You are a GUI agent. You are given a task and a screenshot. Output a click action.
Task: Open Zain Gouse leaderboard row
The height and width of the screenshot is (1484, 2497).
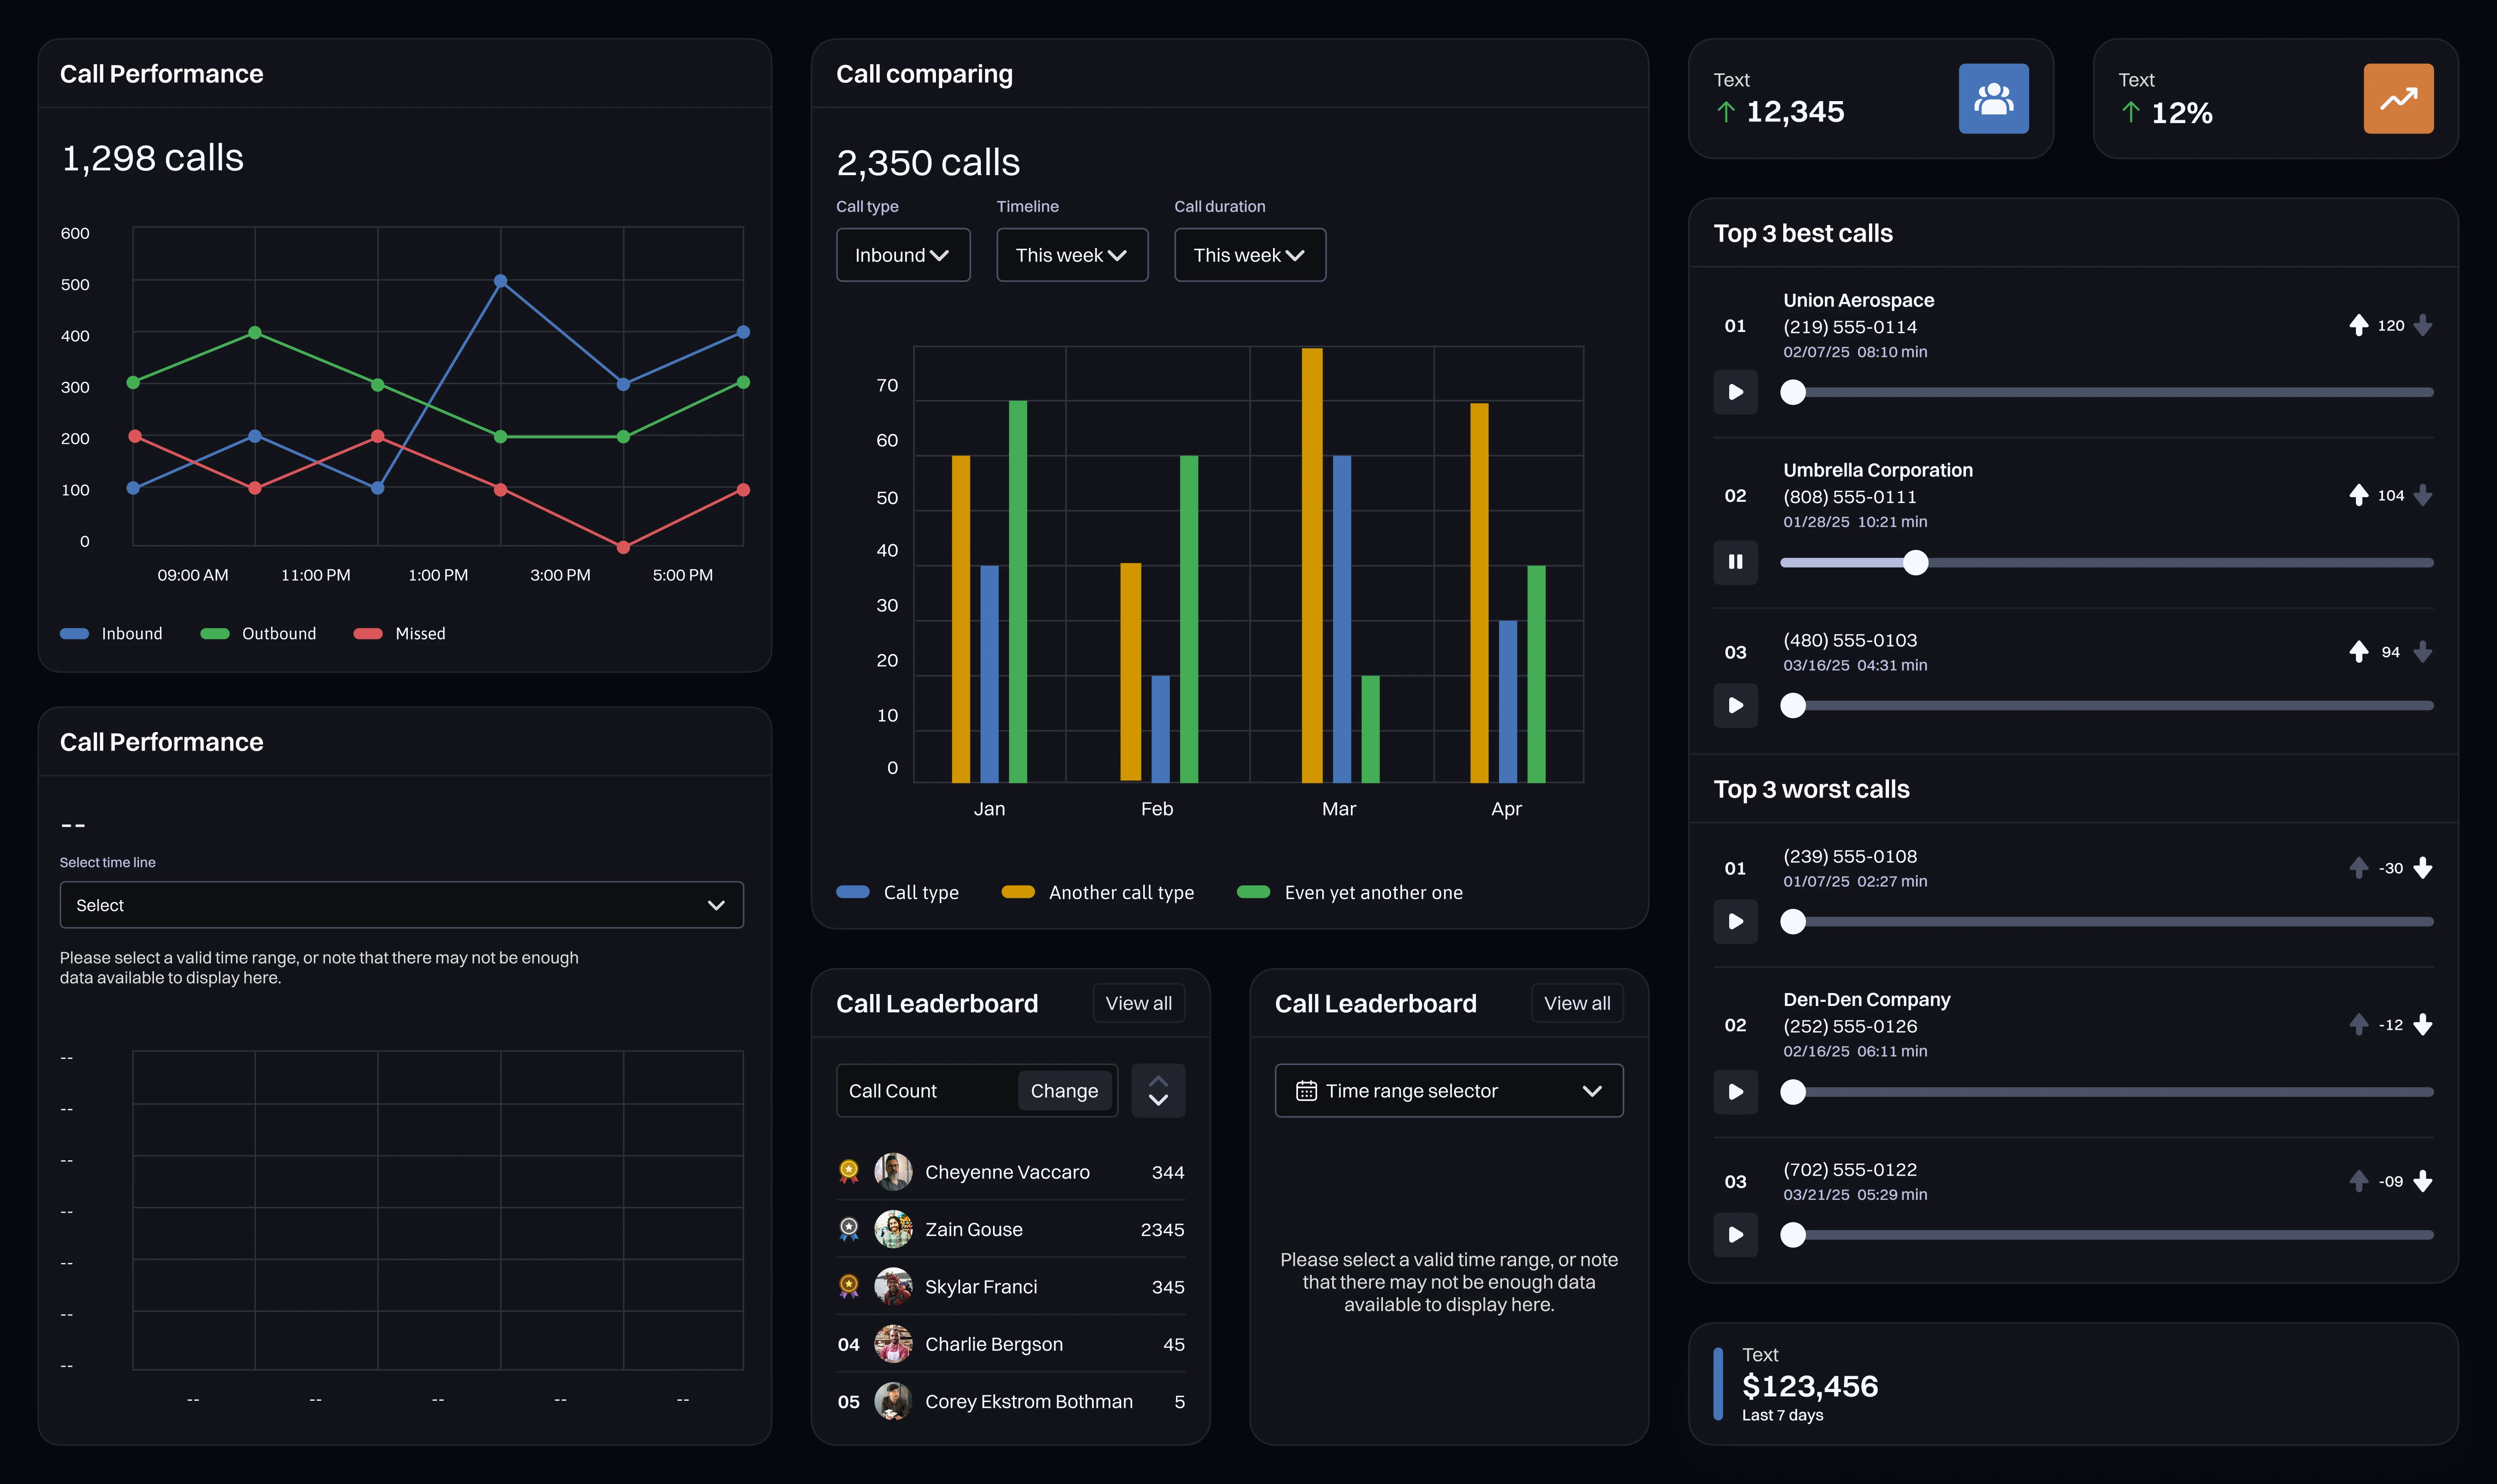[1011, 1229]
